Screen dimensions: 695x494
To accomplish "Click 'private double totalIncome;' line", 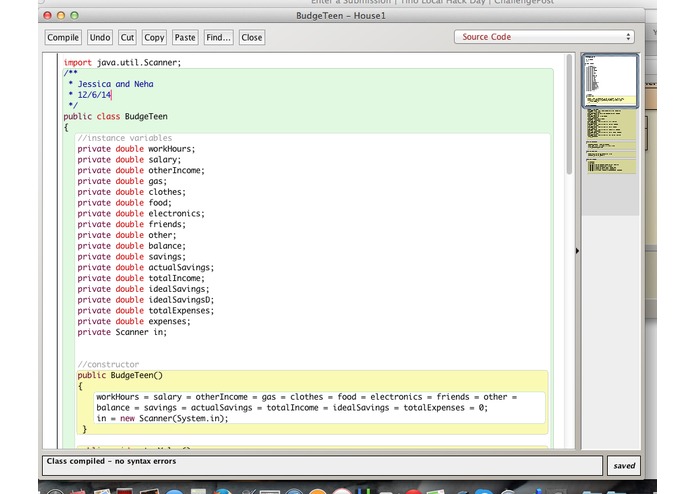I will [141, 278].
